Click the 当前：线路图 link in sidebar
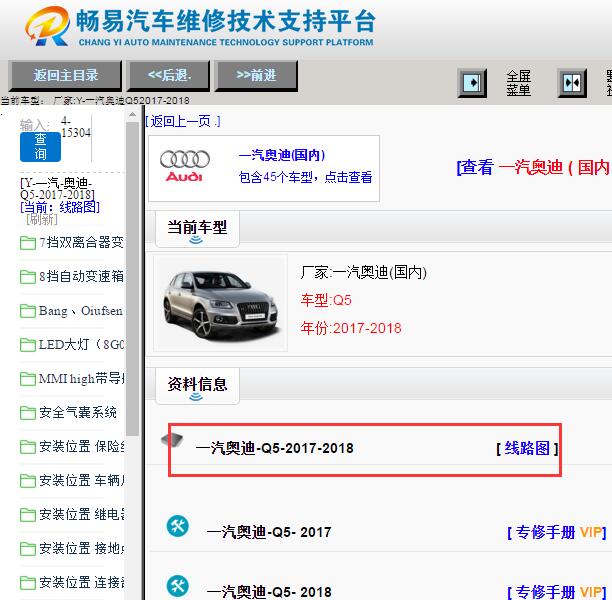Image resolution: width=612 pixels, height=600 pixels. [x=60, y=207]
